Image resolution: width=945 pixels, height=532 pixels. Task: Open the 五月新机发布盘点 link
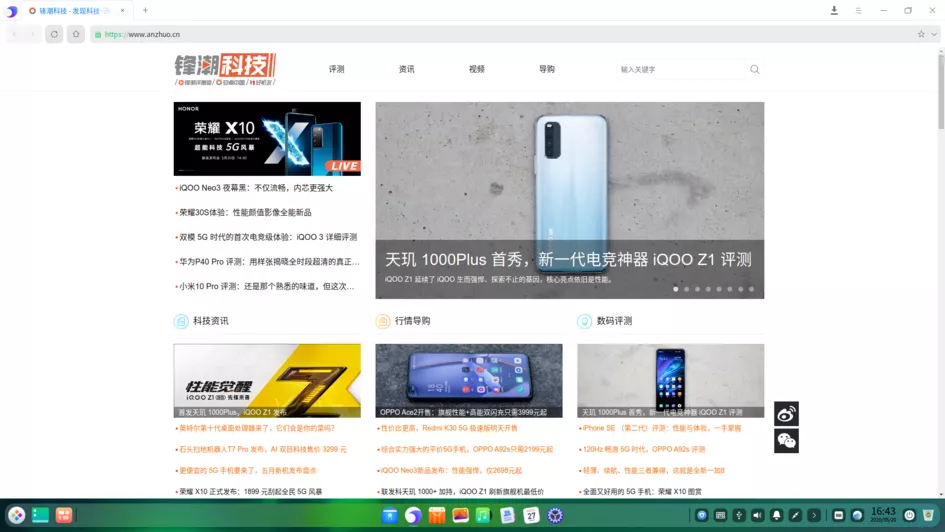(247, 471)
